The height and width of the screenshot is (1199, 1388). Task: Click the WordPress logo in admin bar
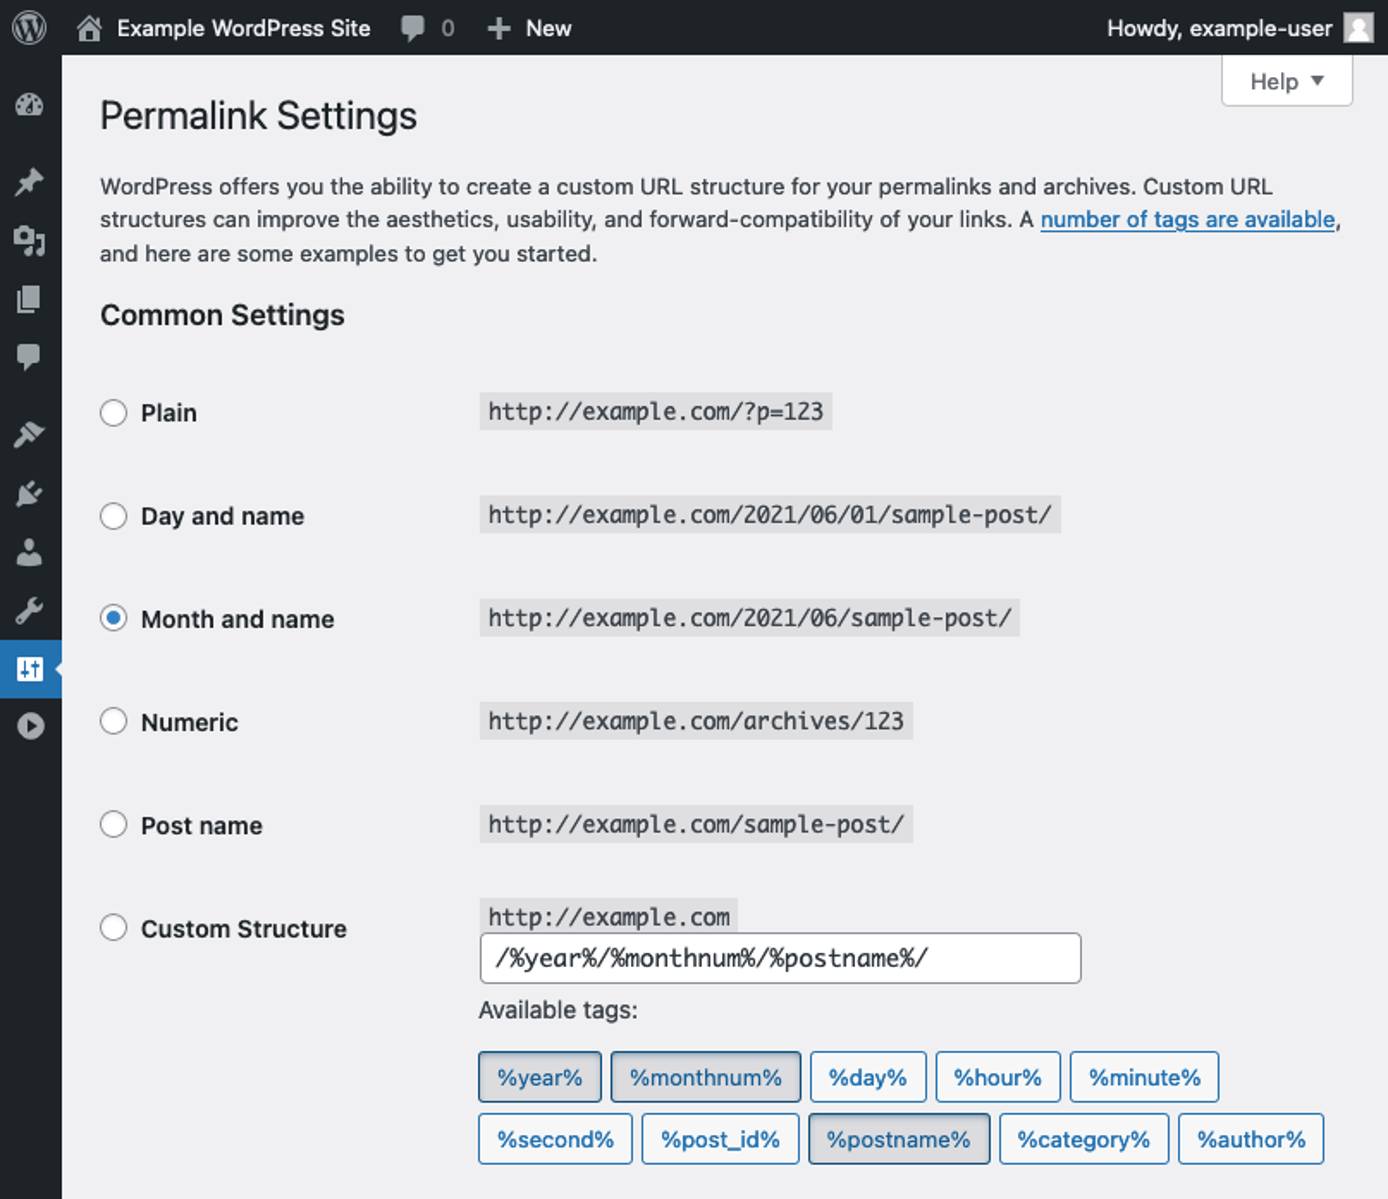tap(29, 27)
